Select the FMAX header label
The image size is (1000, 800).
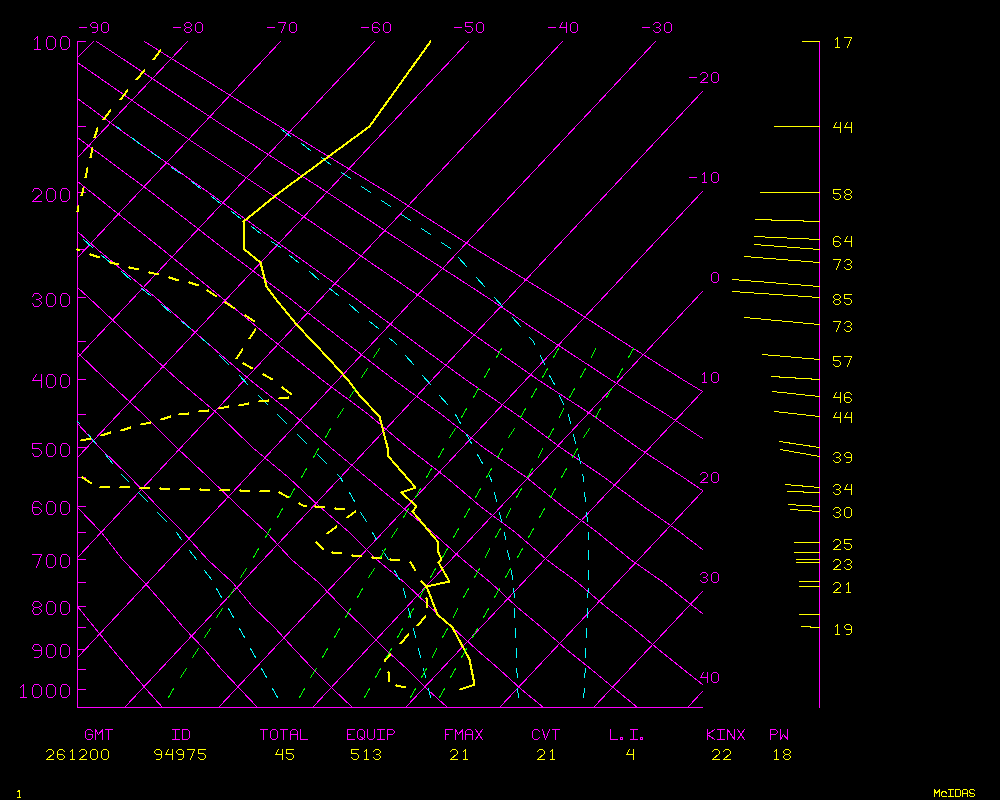[463, 735]
